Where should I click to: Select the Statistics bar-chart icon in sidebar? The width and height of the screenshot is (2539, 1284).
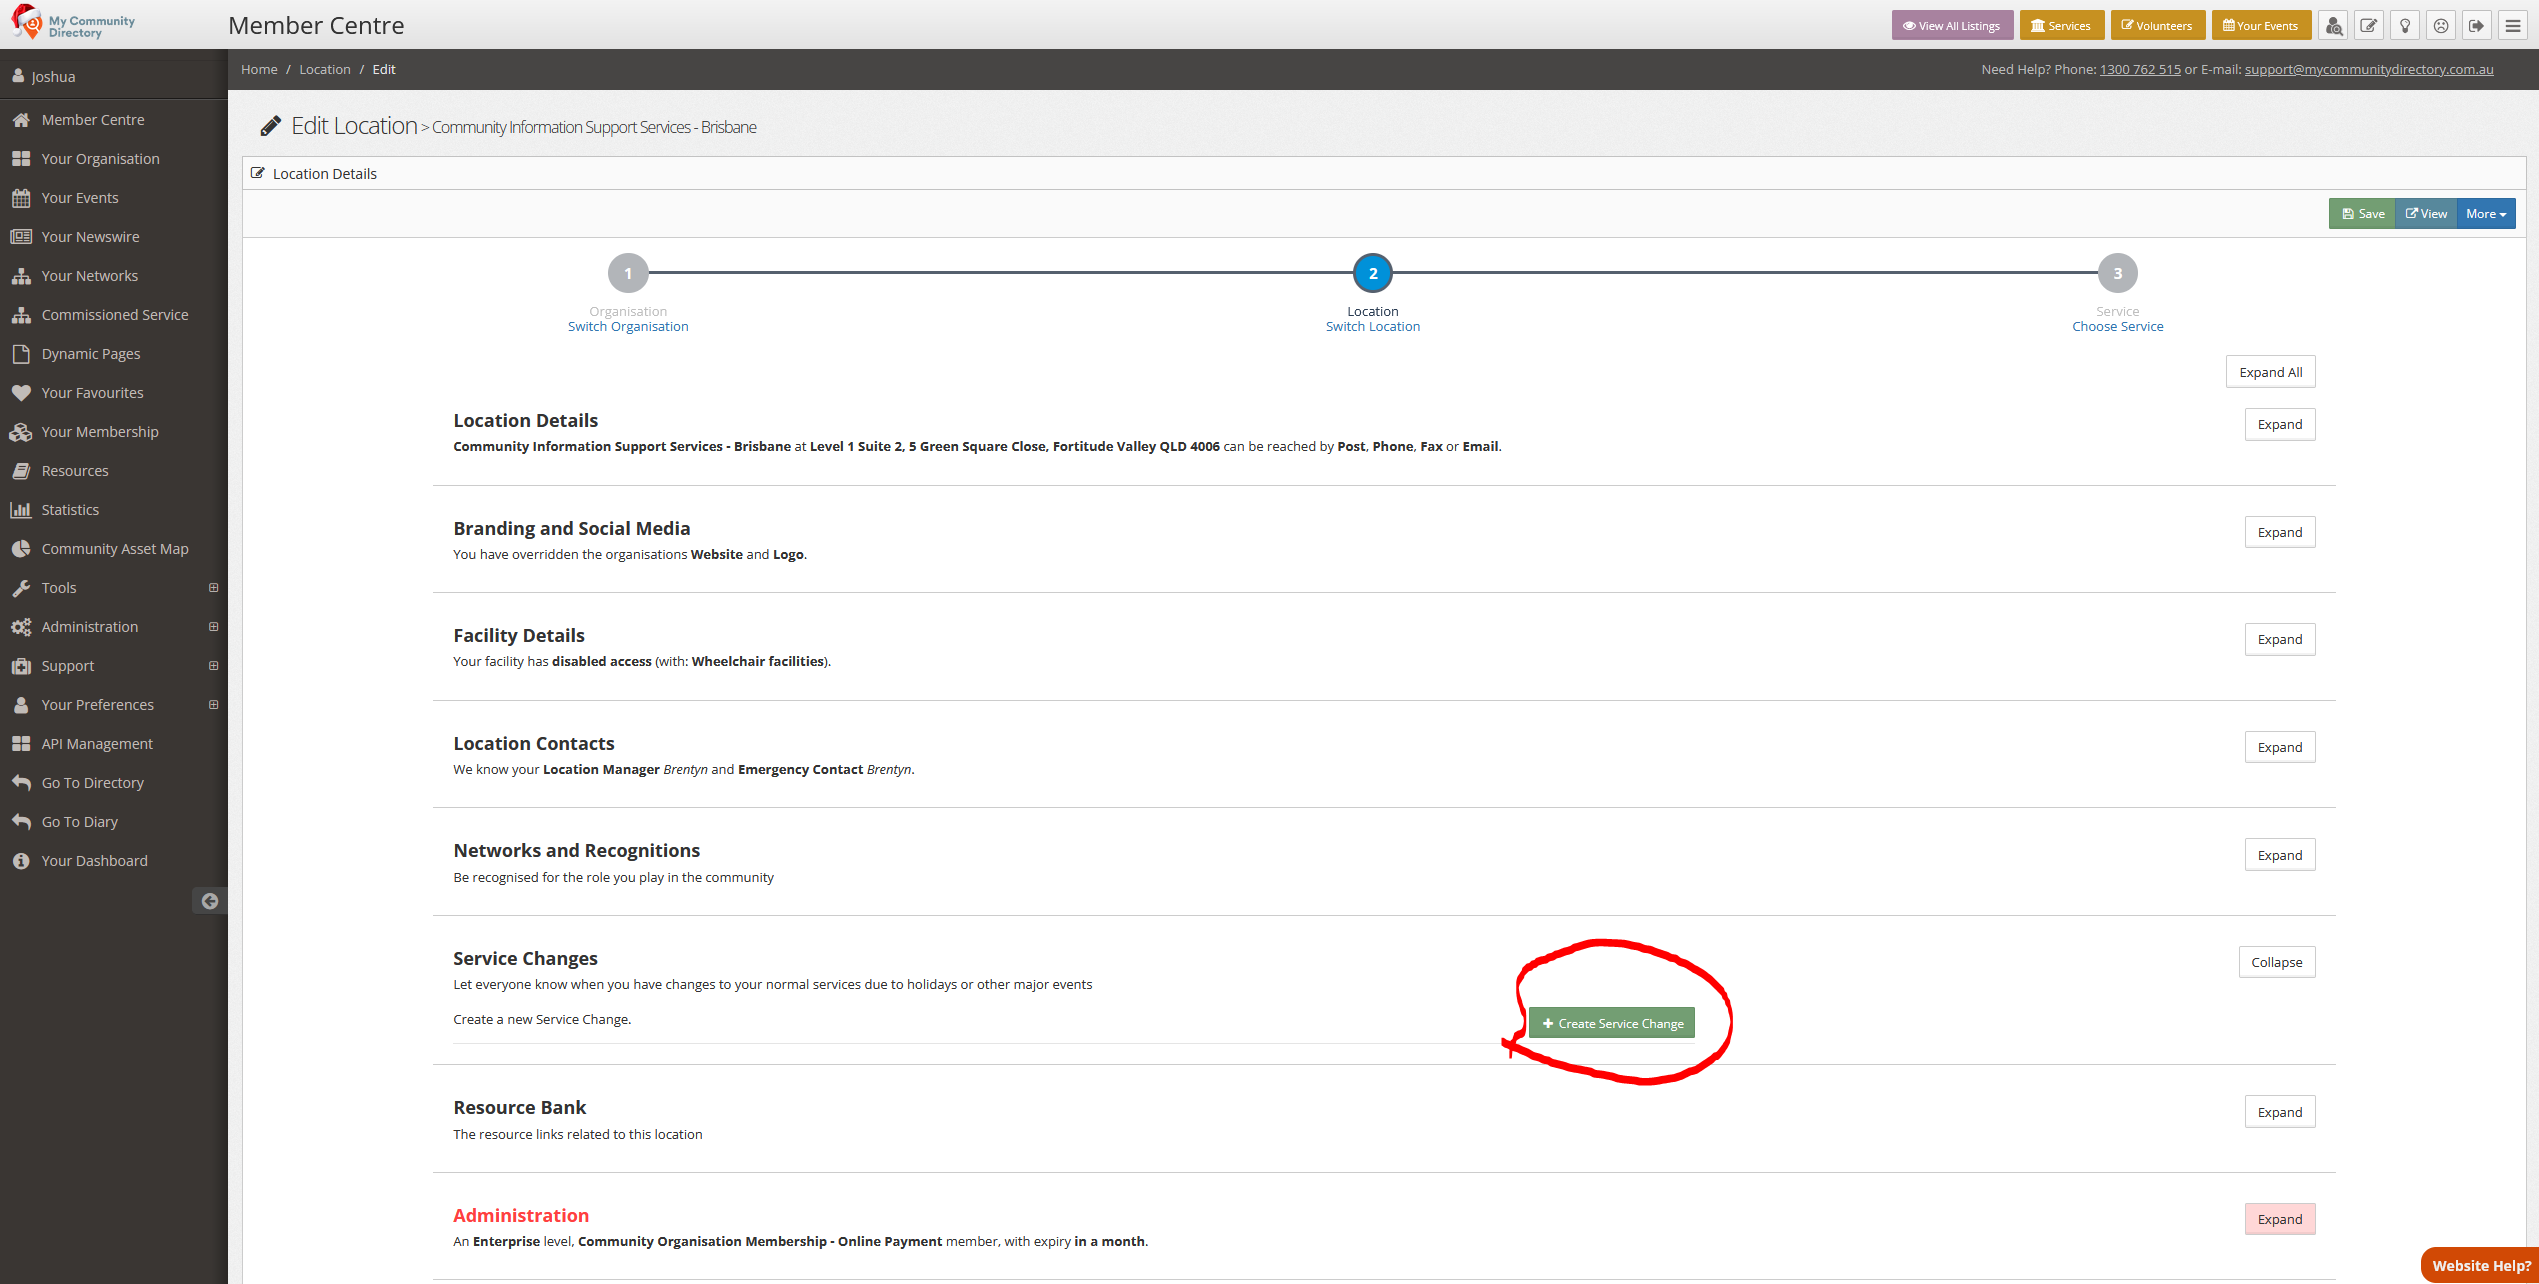coord(22,509)
